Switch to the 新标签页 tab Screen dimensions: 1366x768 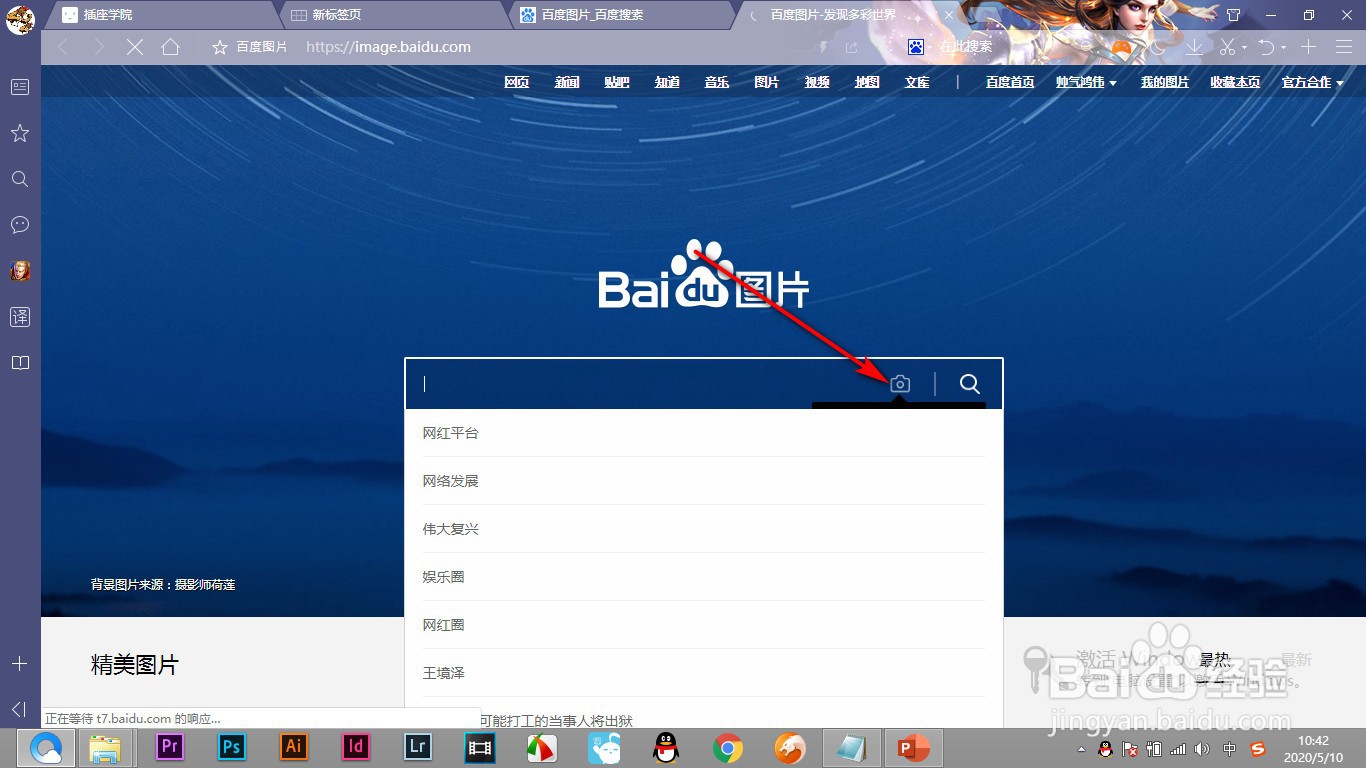click(x=390, y=15)
